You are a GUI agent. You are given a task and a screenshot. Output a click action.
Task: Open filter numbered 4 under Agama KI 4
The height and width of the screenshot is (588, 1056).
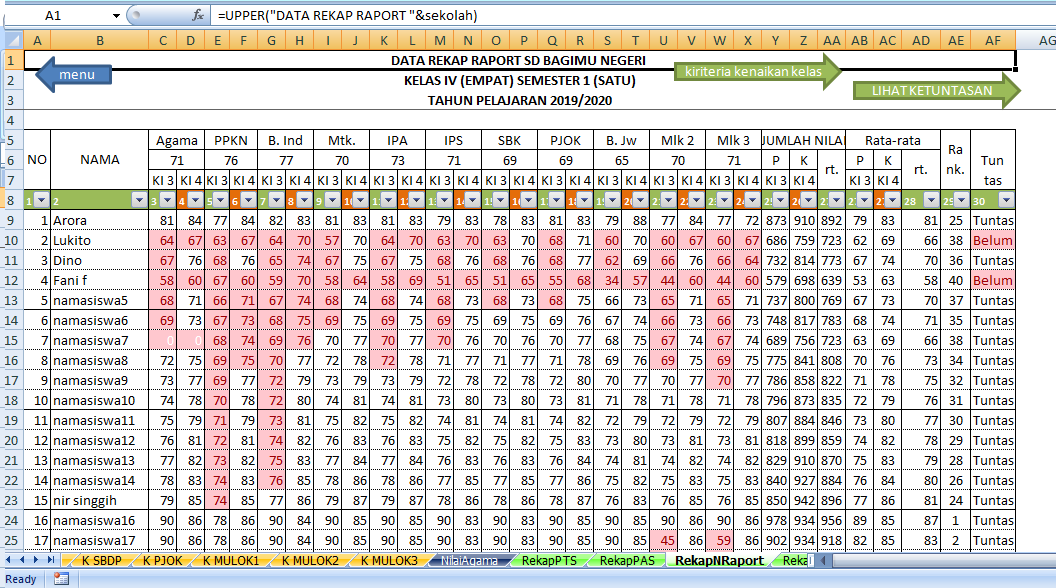pos(195,200)
